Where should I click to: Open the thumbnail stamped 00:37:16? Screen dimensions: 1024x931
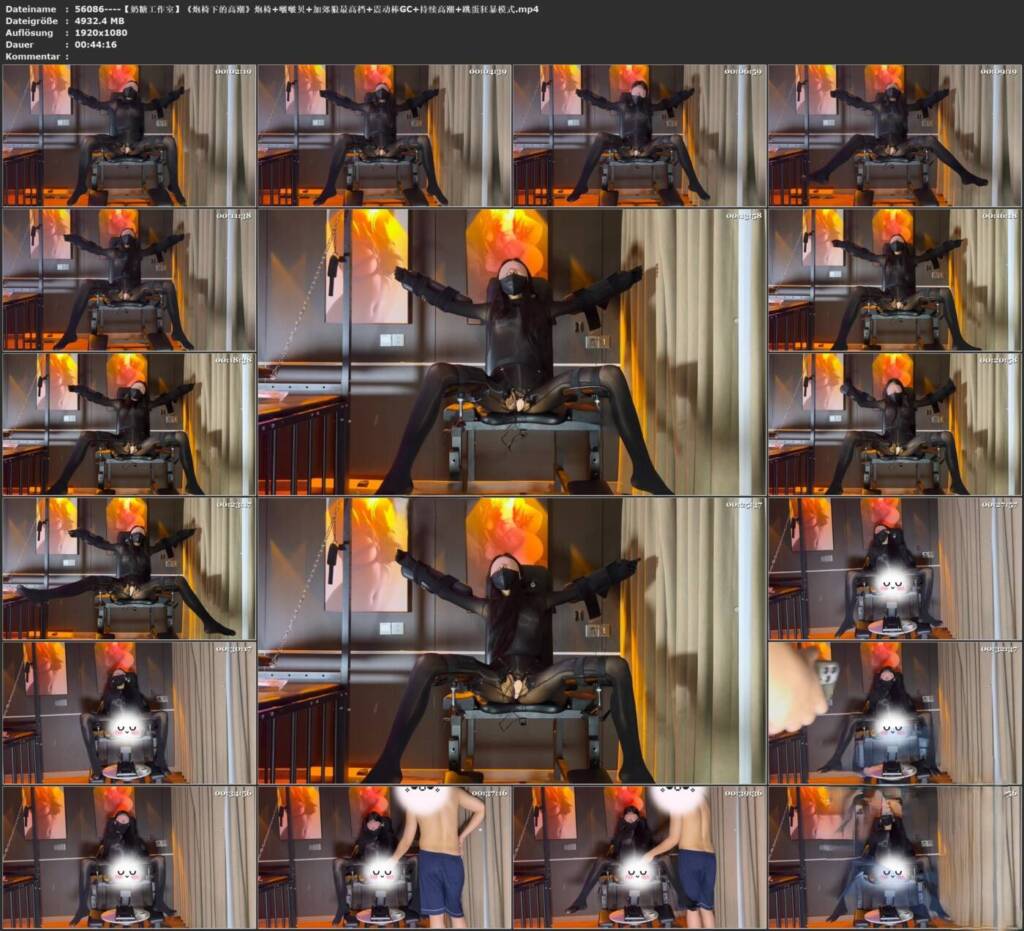[x=385, y=857]
